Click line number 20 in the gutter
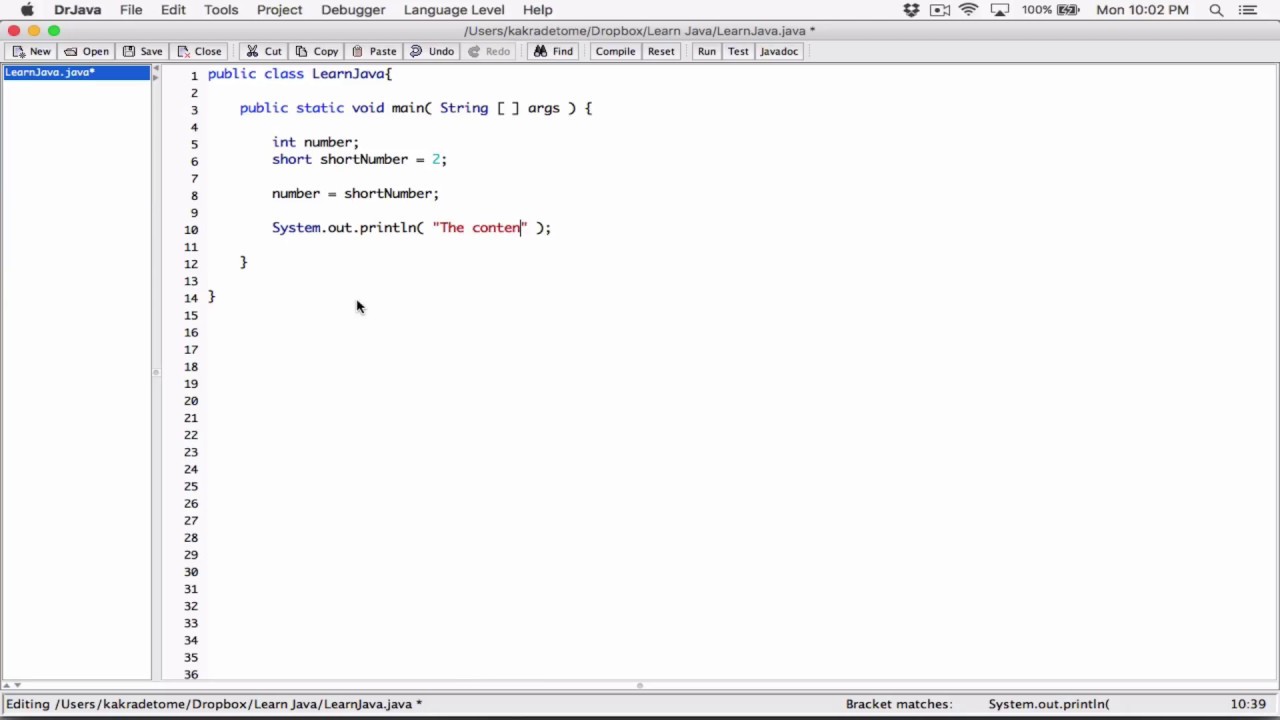The height and width of the screenshot is (720, 1280). point(190,400)
